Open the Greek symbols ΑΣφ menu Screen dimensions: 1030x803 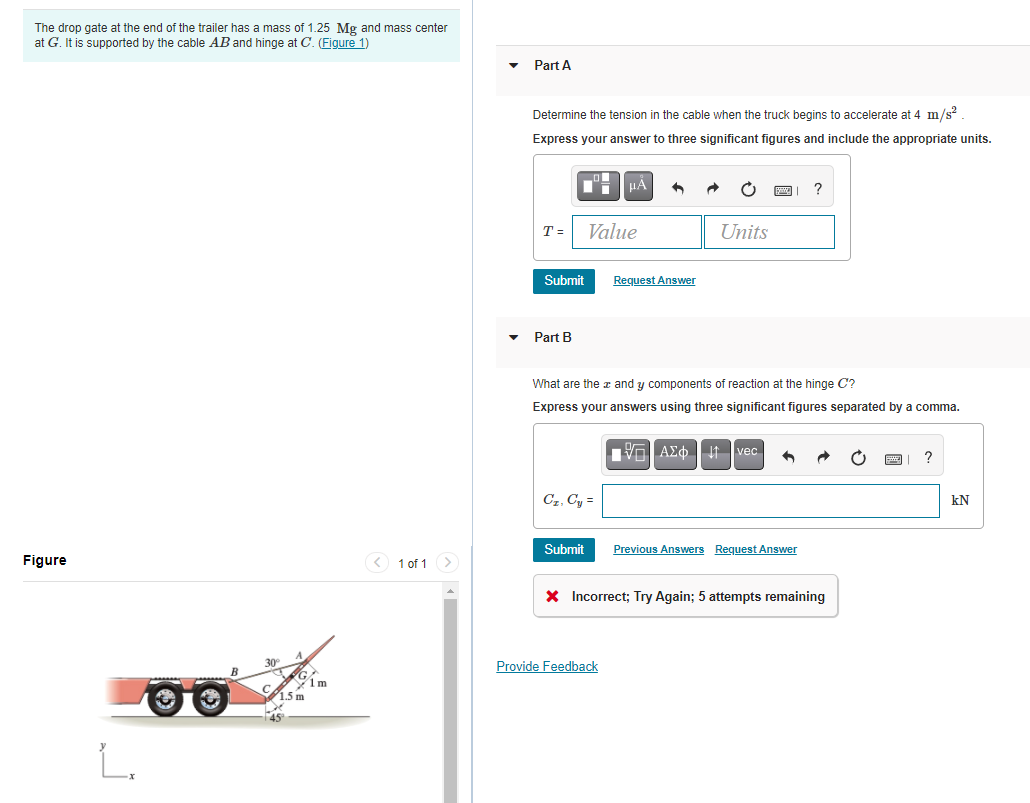pos(675,454)
